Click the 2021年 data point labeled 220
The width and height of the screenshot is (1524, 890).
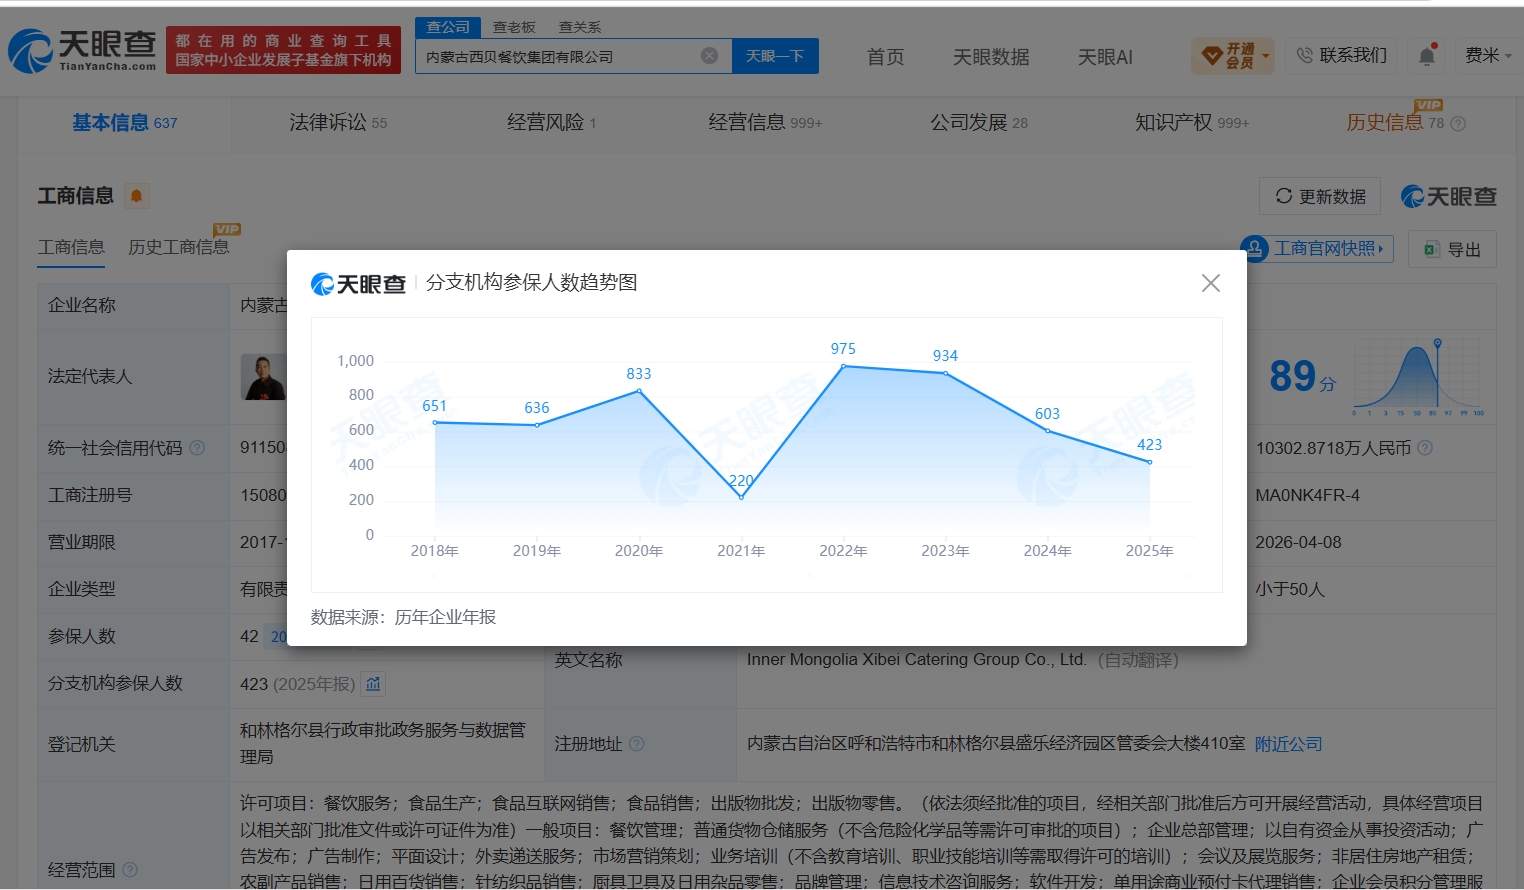click(x=741, y=497)
